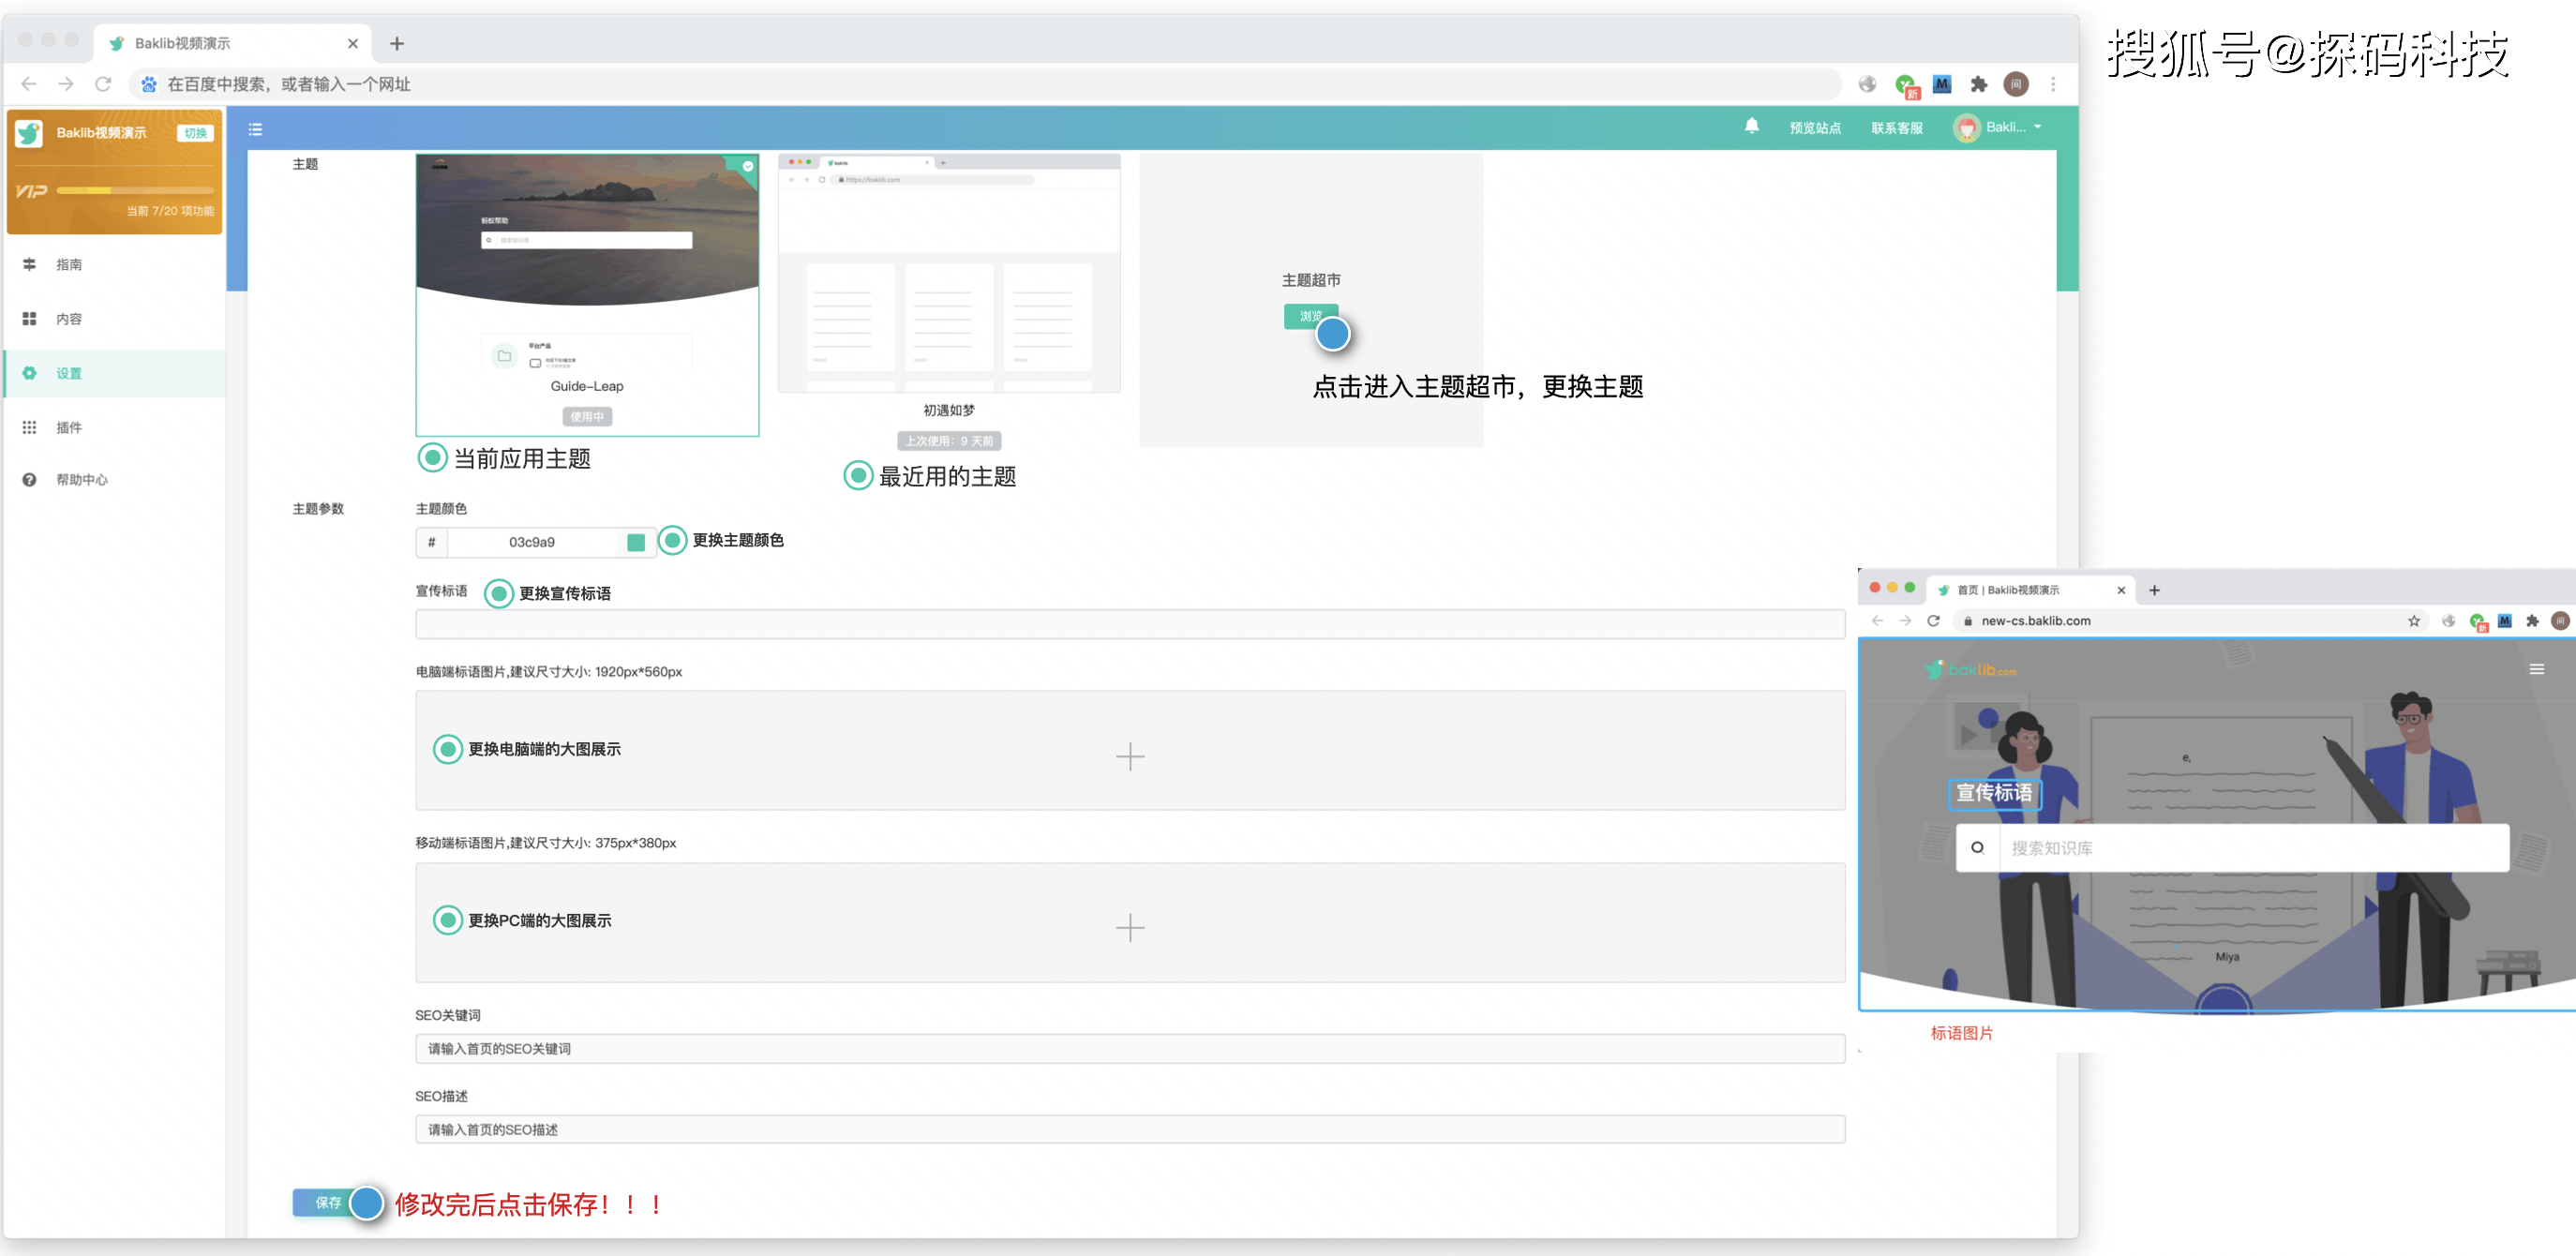This screenshot has height=1256, width=2576.
Task: Click the search magnifier icon on preview site
Action: pos(1977,848)
